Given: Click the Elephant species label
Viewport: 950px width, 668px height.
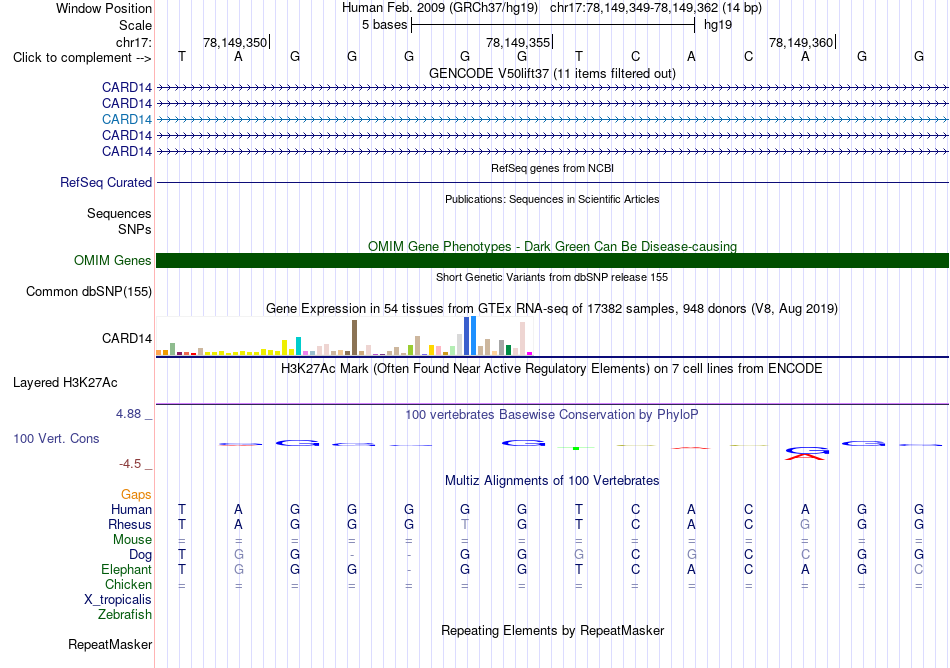Looking at the screenshot, I should (x=127, y=569).
